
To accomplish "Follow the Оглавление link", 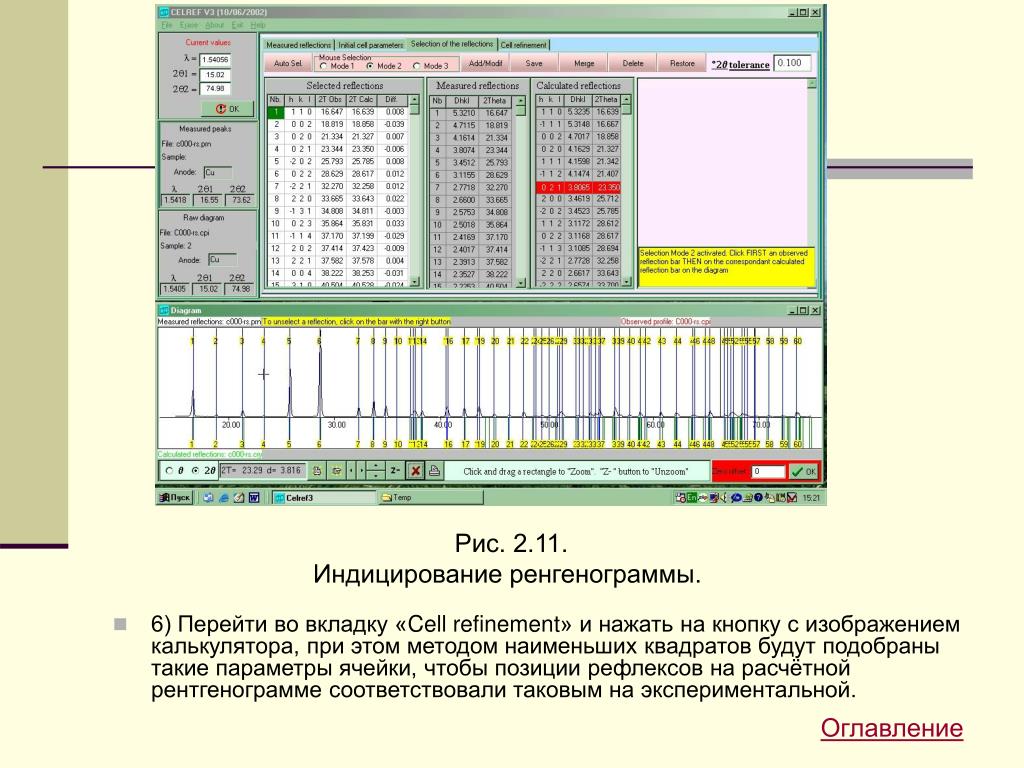I will [891, 728].
